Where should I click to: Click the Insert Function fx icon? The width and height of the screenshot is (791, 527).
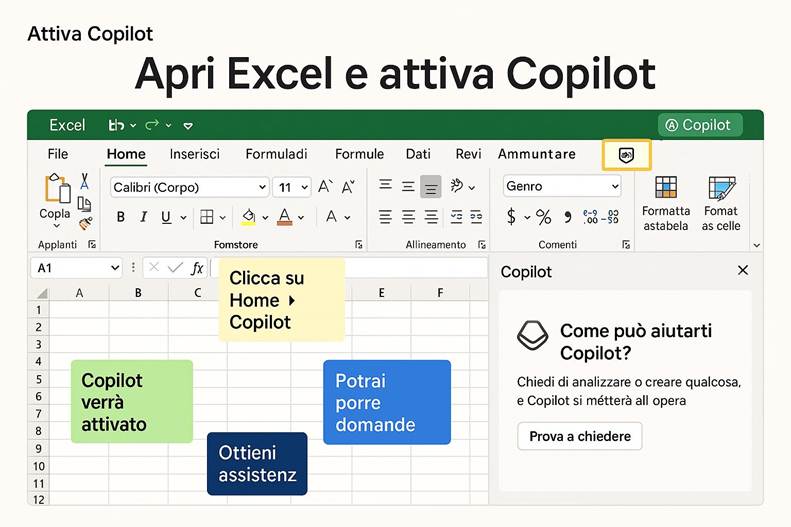pyautogui.click(x=197, y=268)
